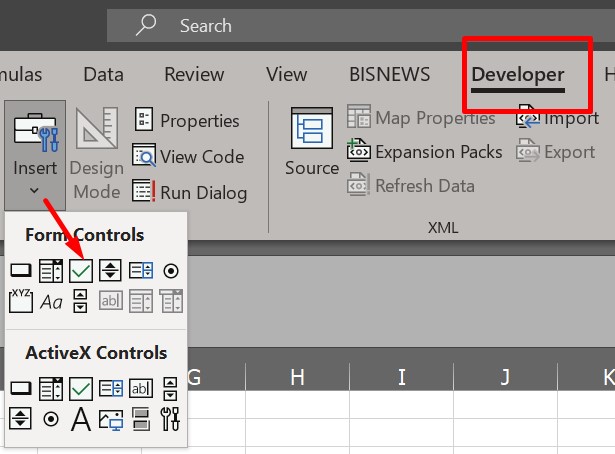Viewport: 615px width, 454px height.
Task: Choose the ActiveX combo box control
Action: coord(51,388)
